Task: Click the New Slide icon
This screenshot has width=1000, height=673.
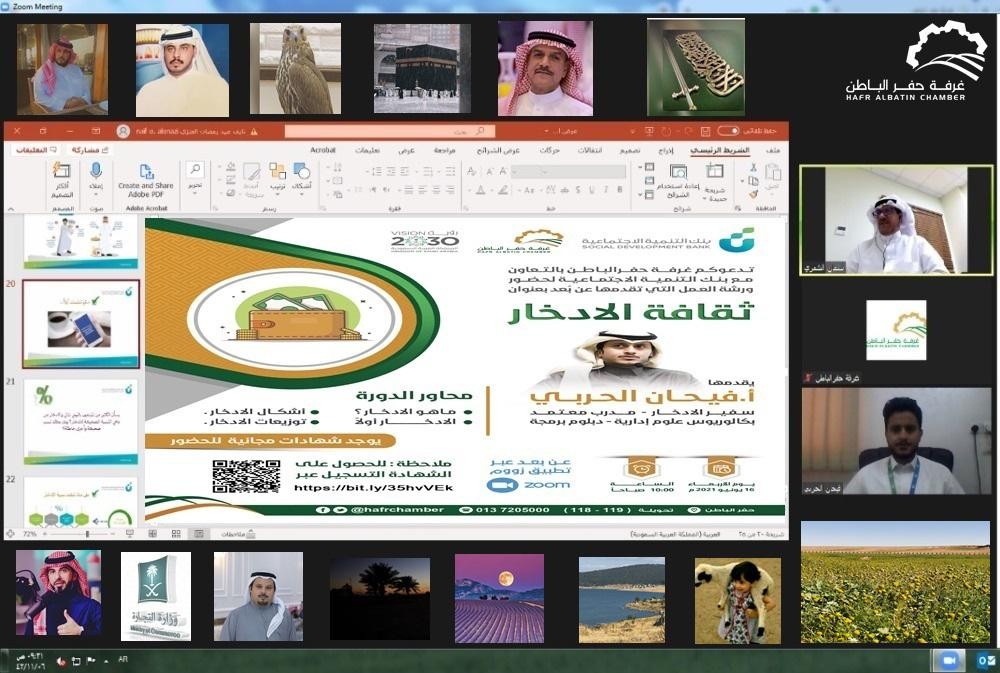Action: (x=714, y=177)
